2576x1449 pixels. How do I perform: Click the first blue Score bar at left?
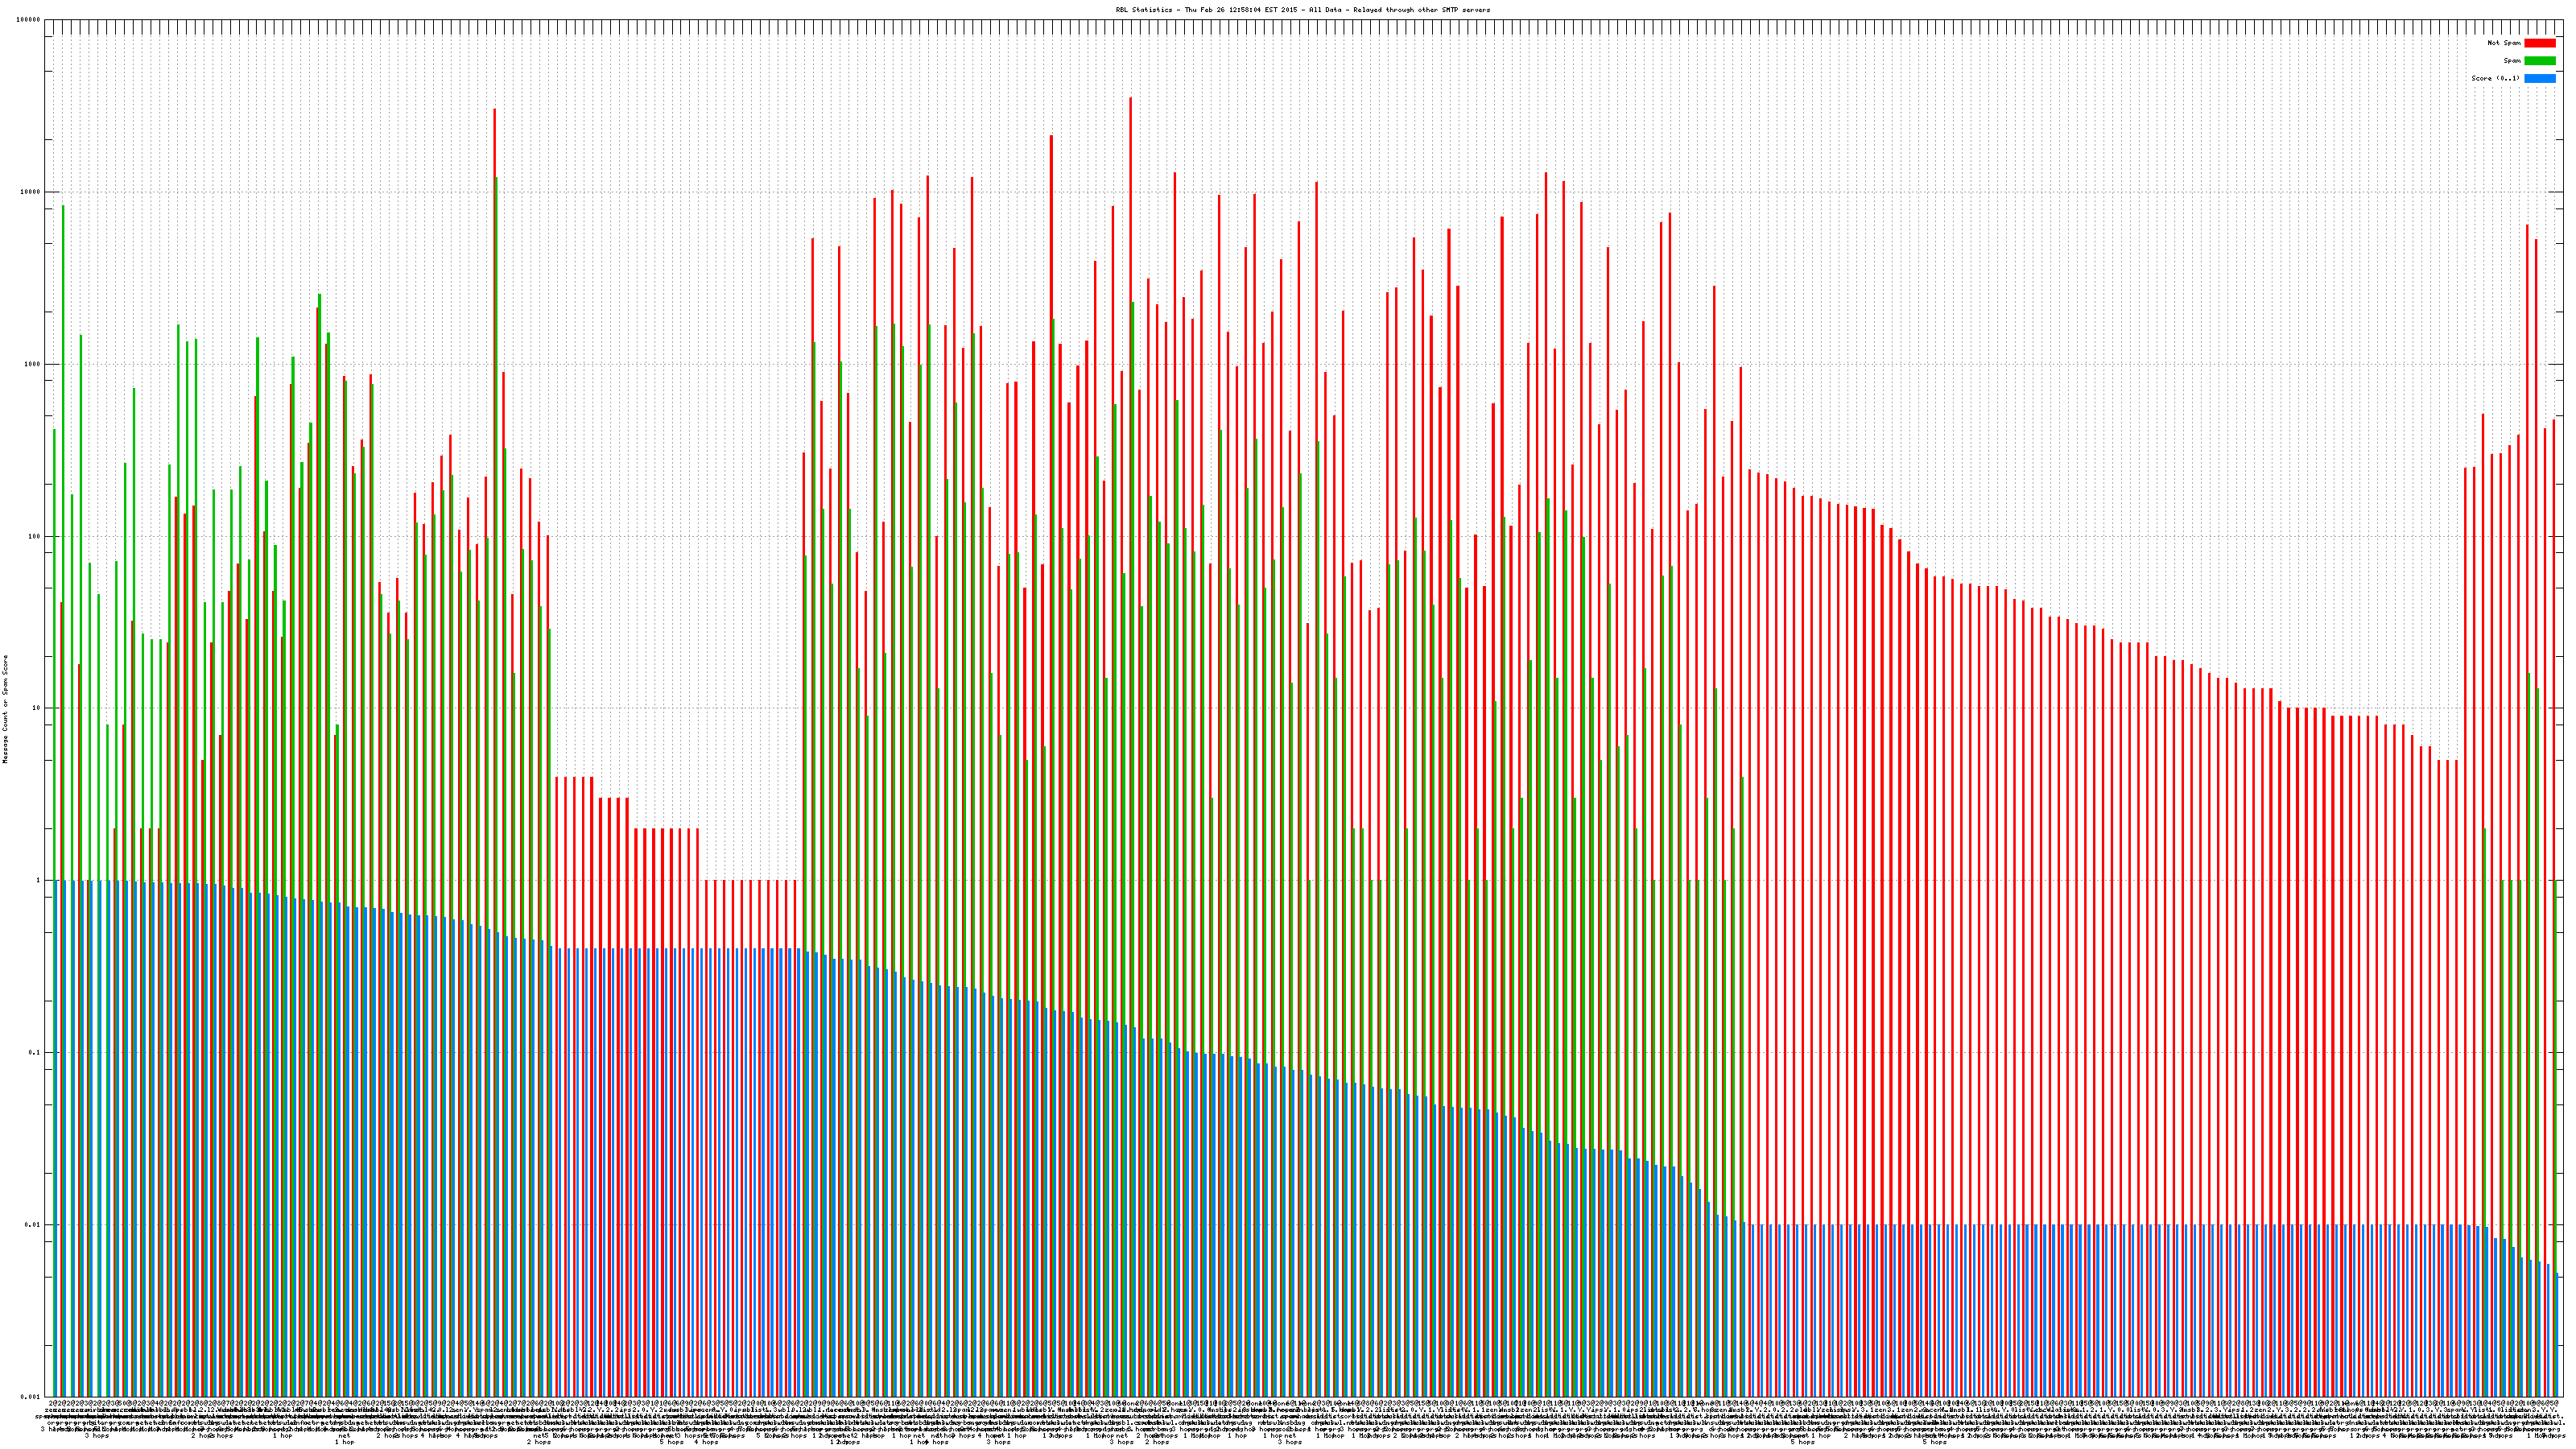(57, 1138)
